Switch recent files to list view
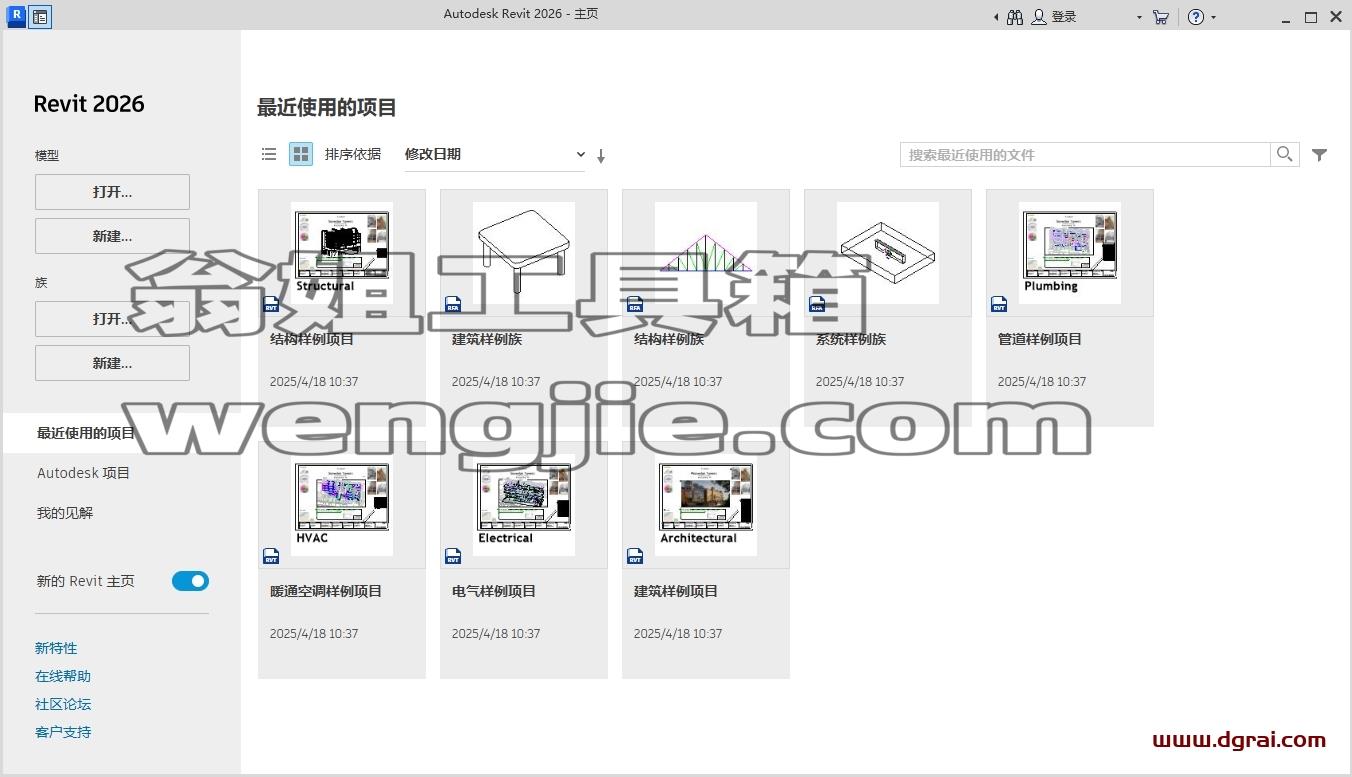 [x=269, y=154]
